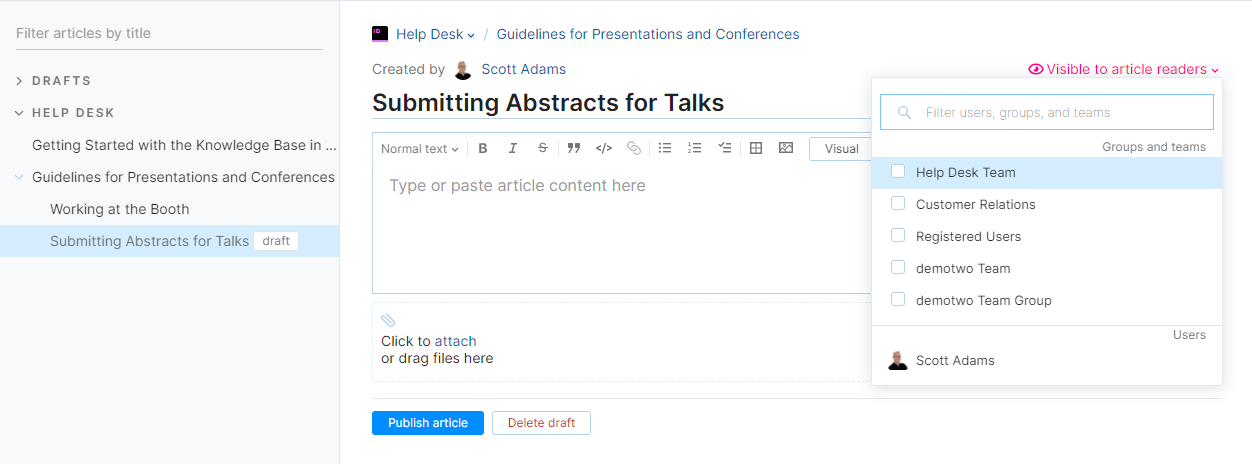Expand the DRAFTS section
The height and width of the screenshot is (464, 1252).
coord(20,81)
